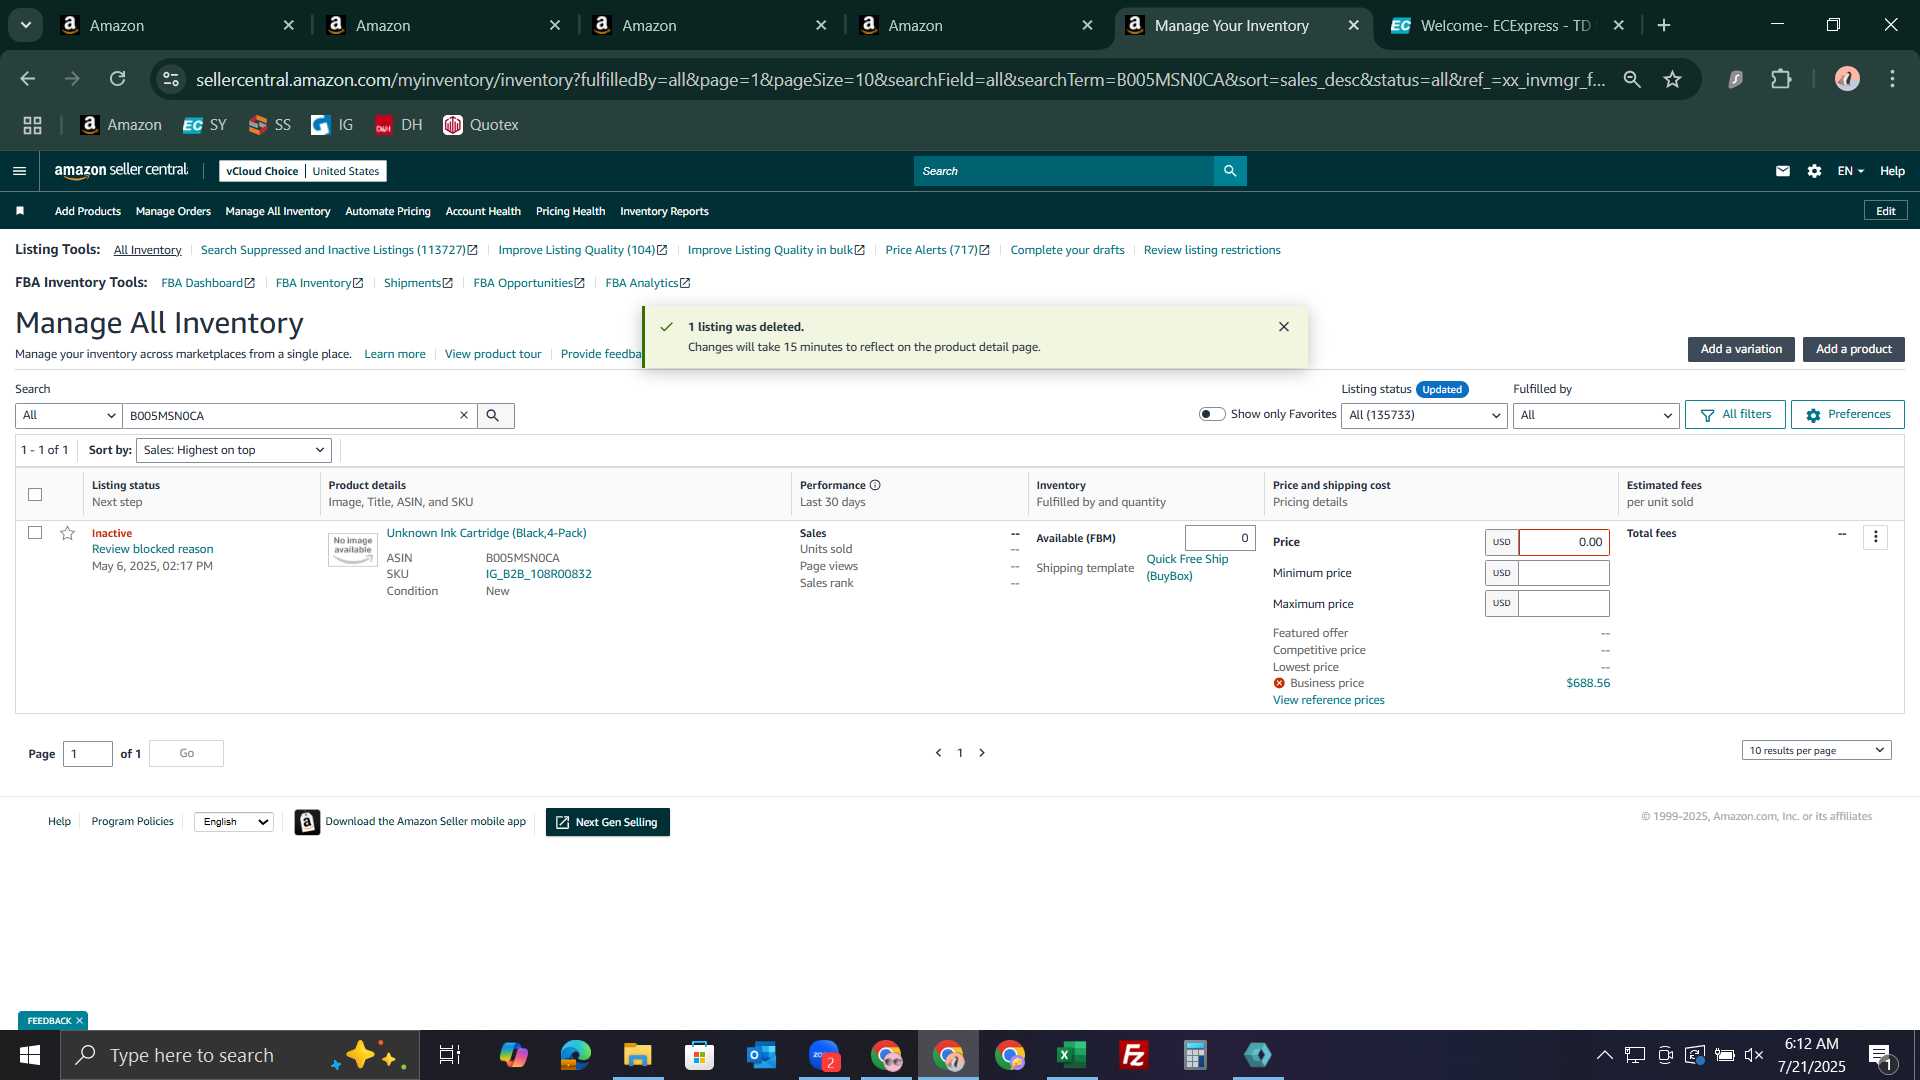Click the bookmark flag icon in the nav bar
Viewport: 1920px width, 1080px height.
(20, 211)
